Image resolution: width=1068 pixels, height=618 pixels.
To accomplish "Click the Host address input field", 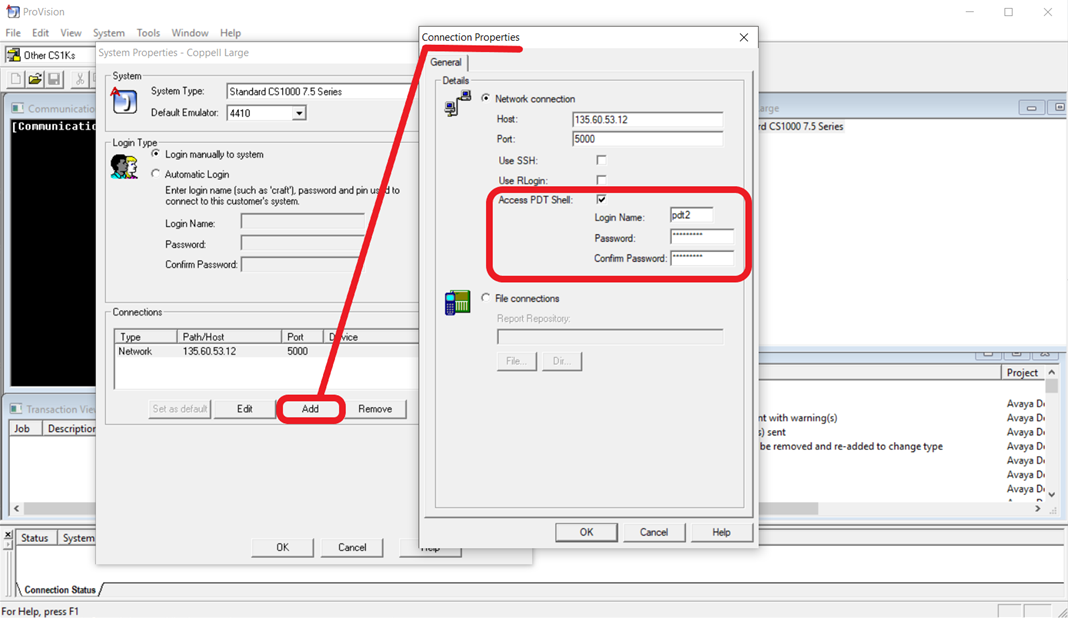I will pyautogui.click(x=647, y=119).
